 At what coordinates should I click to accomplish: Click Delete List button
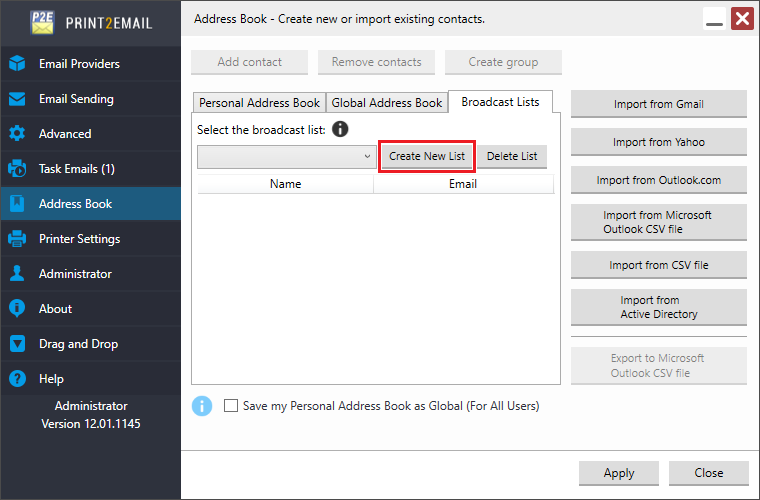(512, 156)
